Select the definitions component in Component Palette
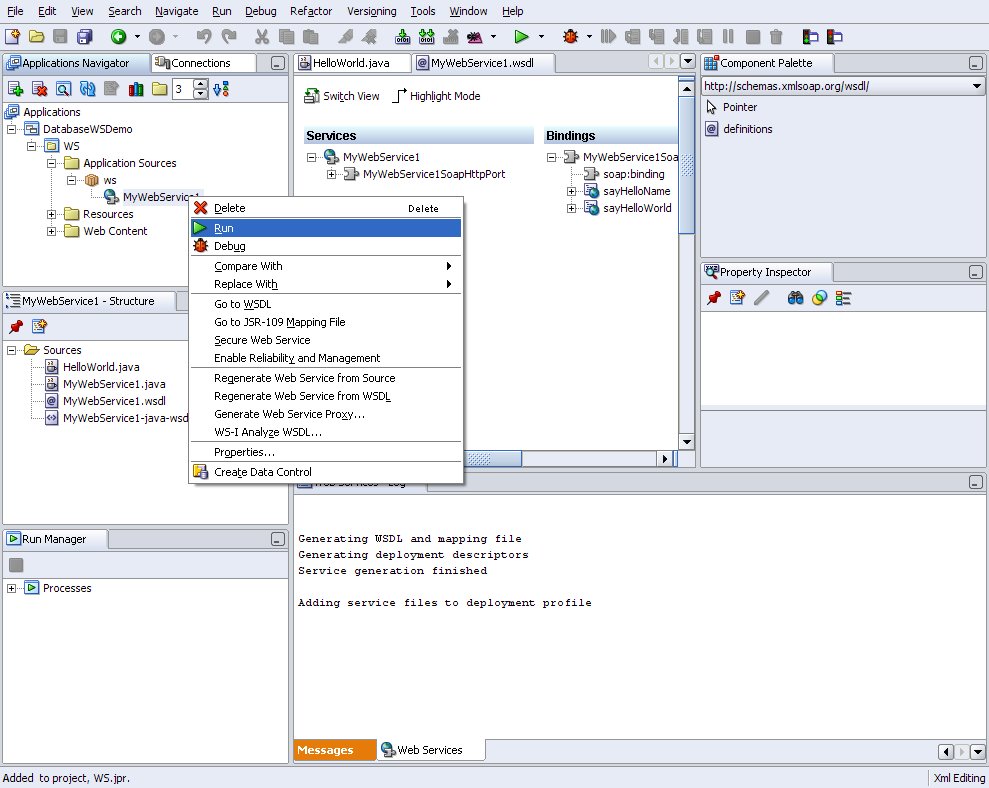Screen dimensions: 989x788 click(x=739, y=129)
